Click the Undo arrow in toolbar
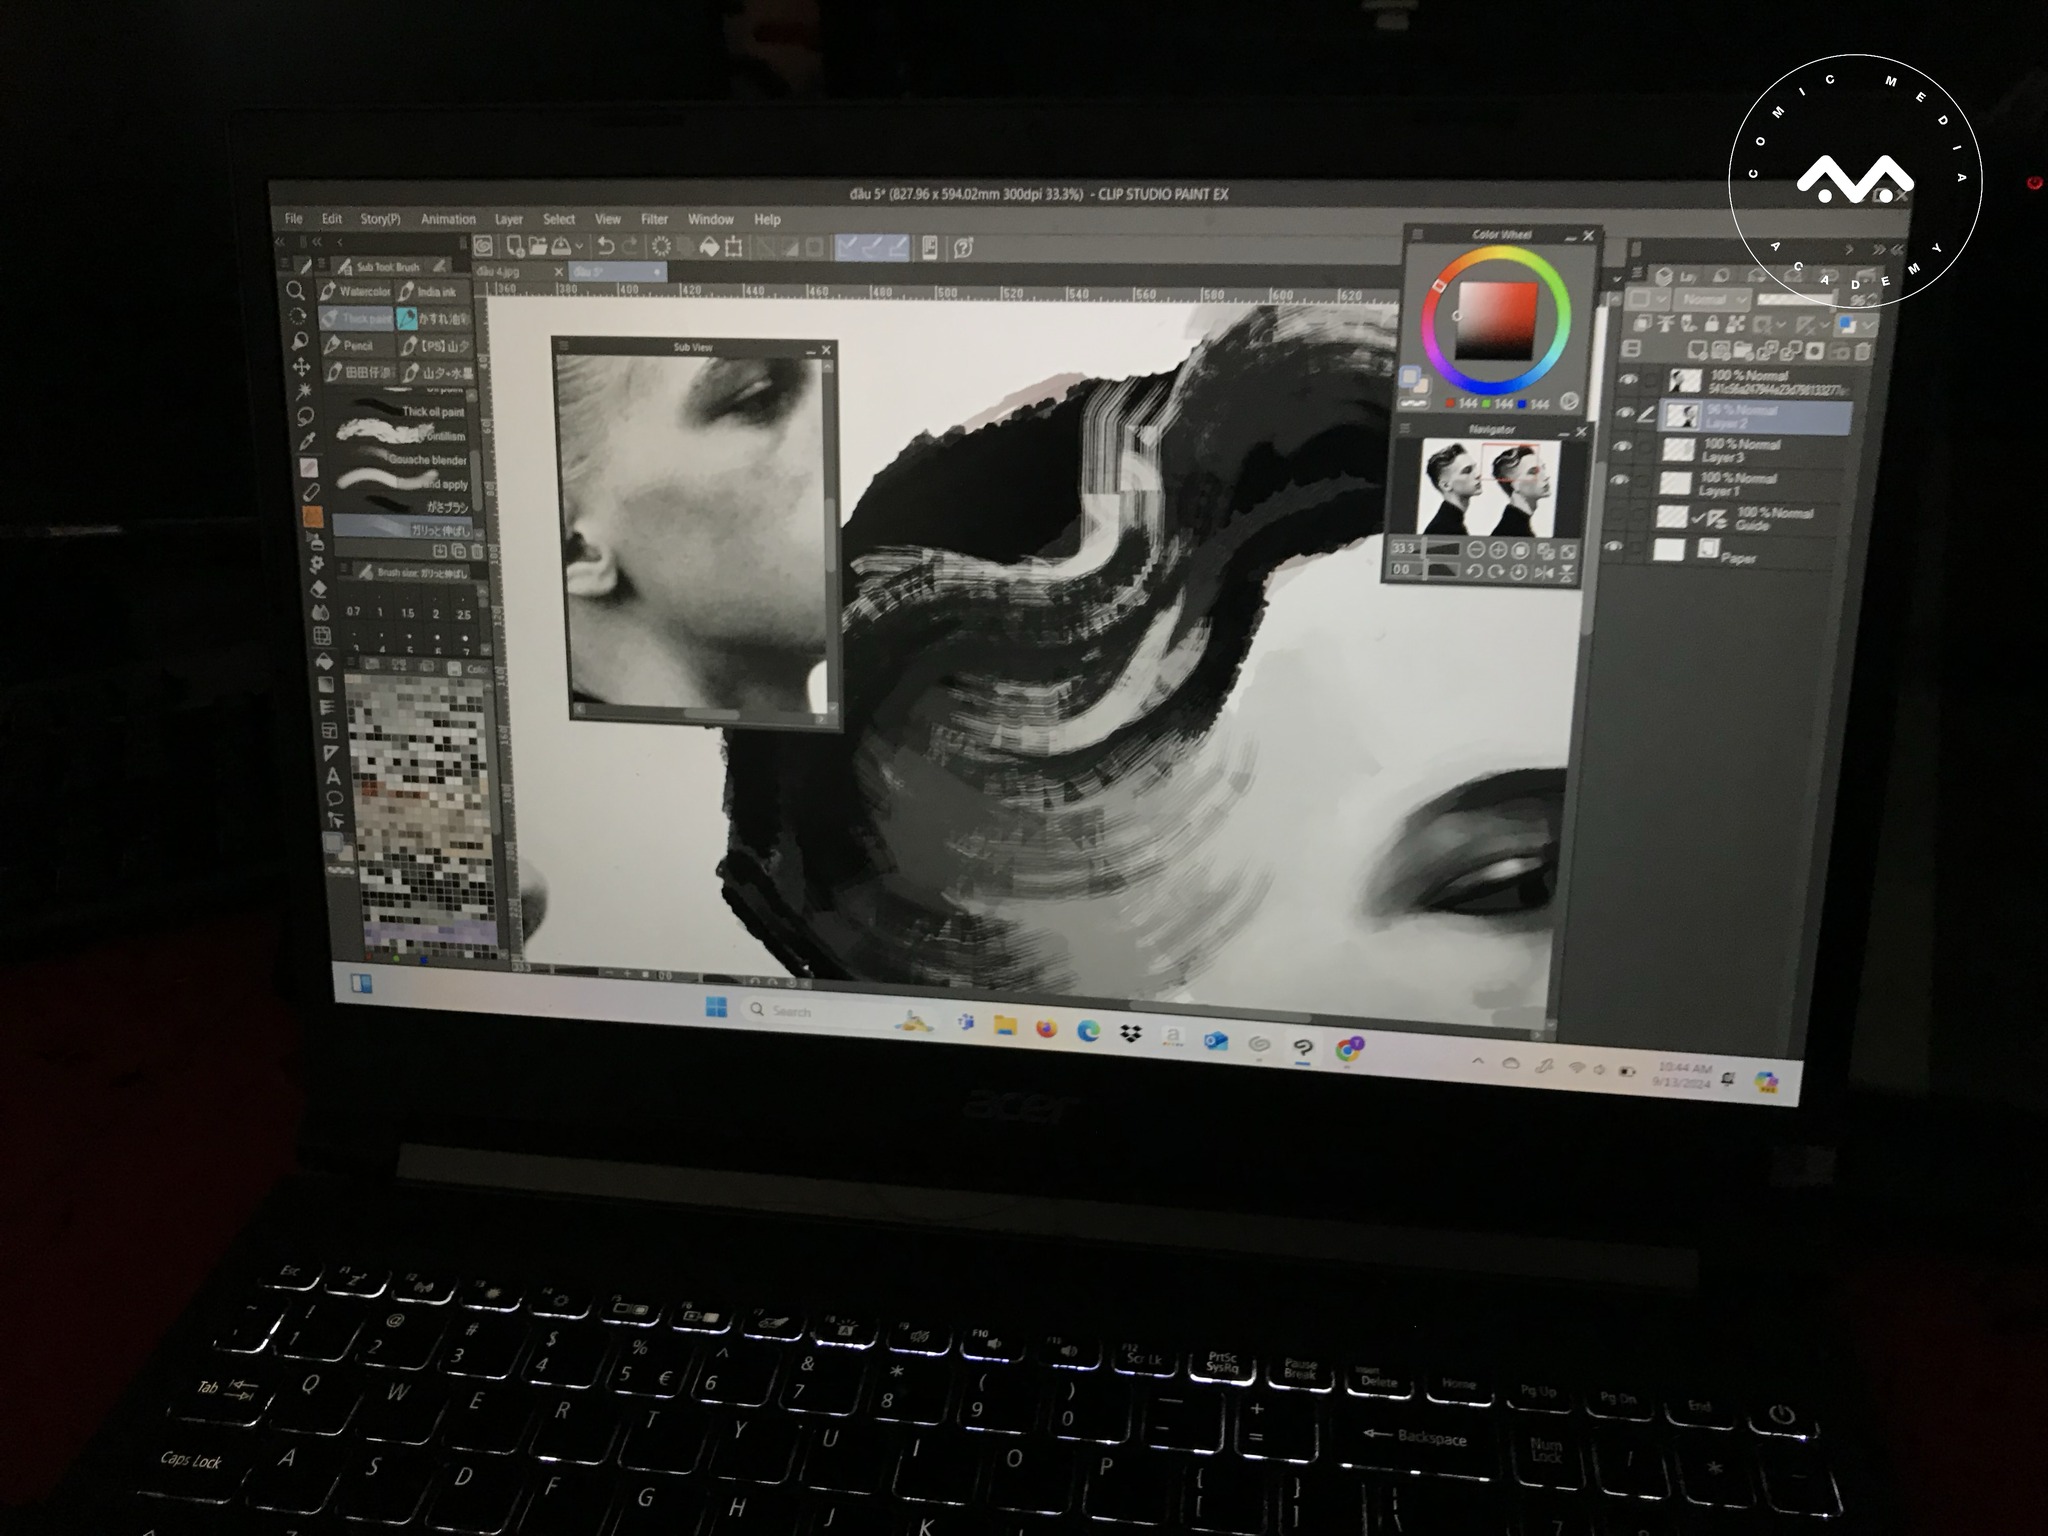The image size is (2048, 1536). [x=605, y=246]
